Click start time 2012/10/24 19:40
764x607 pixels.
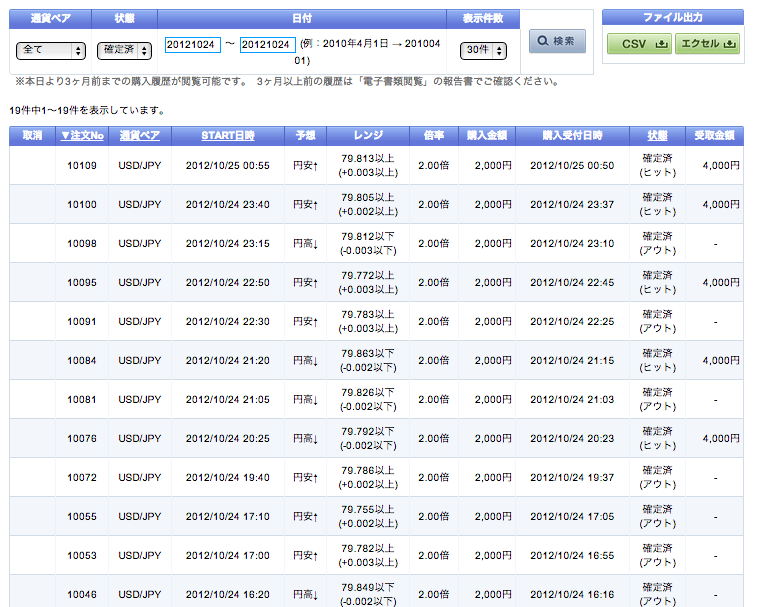pos(228,477)
